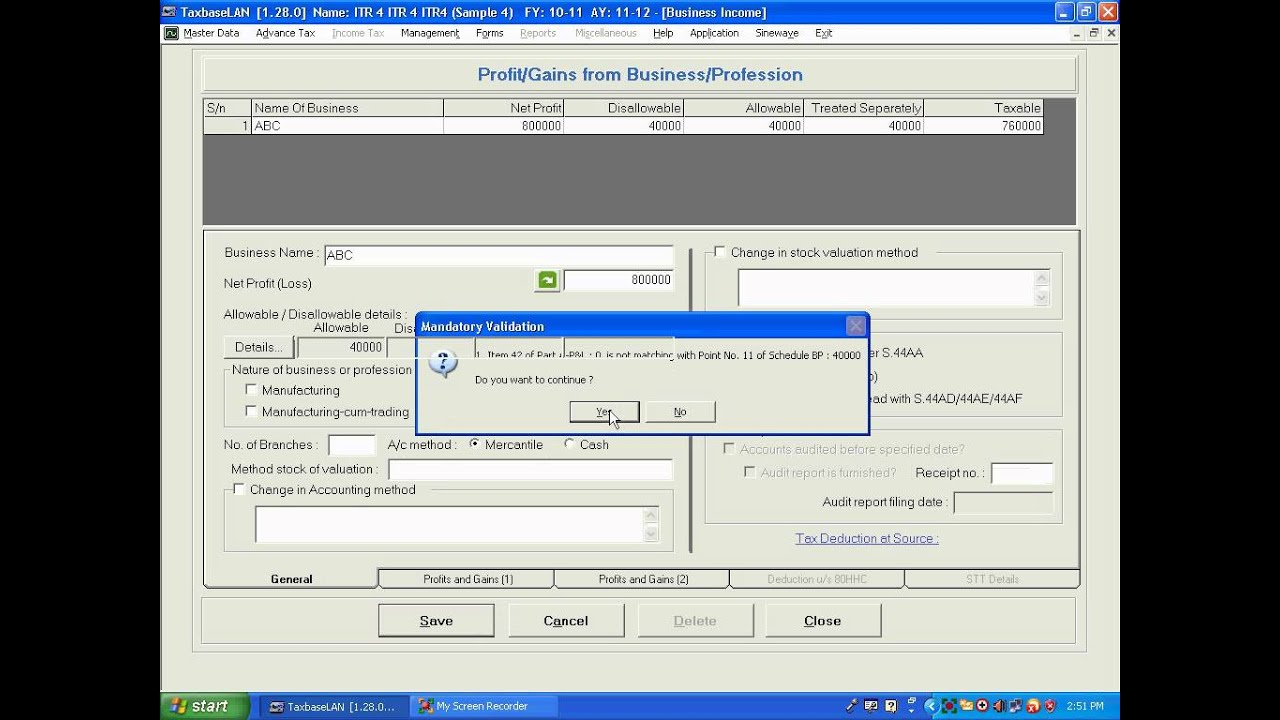Open the Tax Deduction at Source link

pos(867,538)
